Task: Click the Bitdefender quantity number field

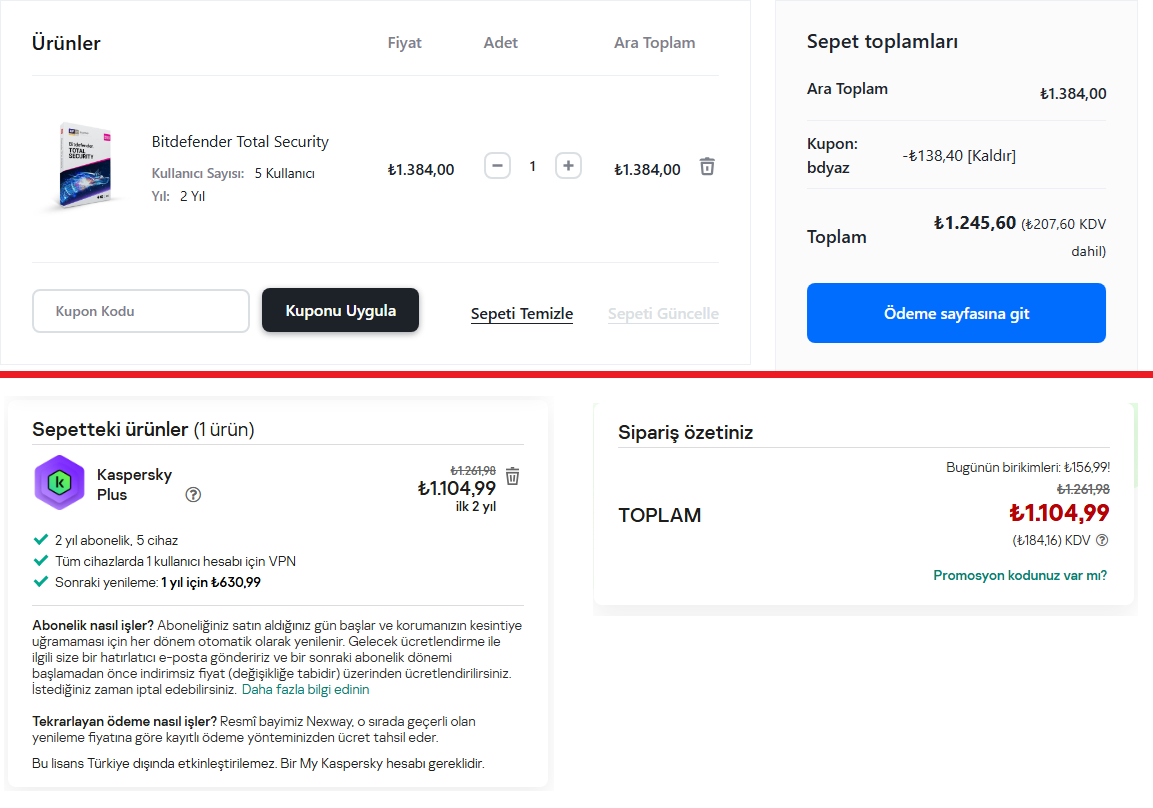Action: coord(532,166)
